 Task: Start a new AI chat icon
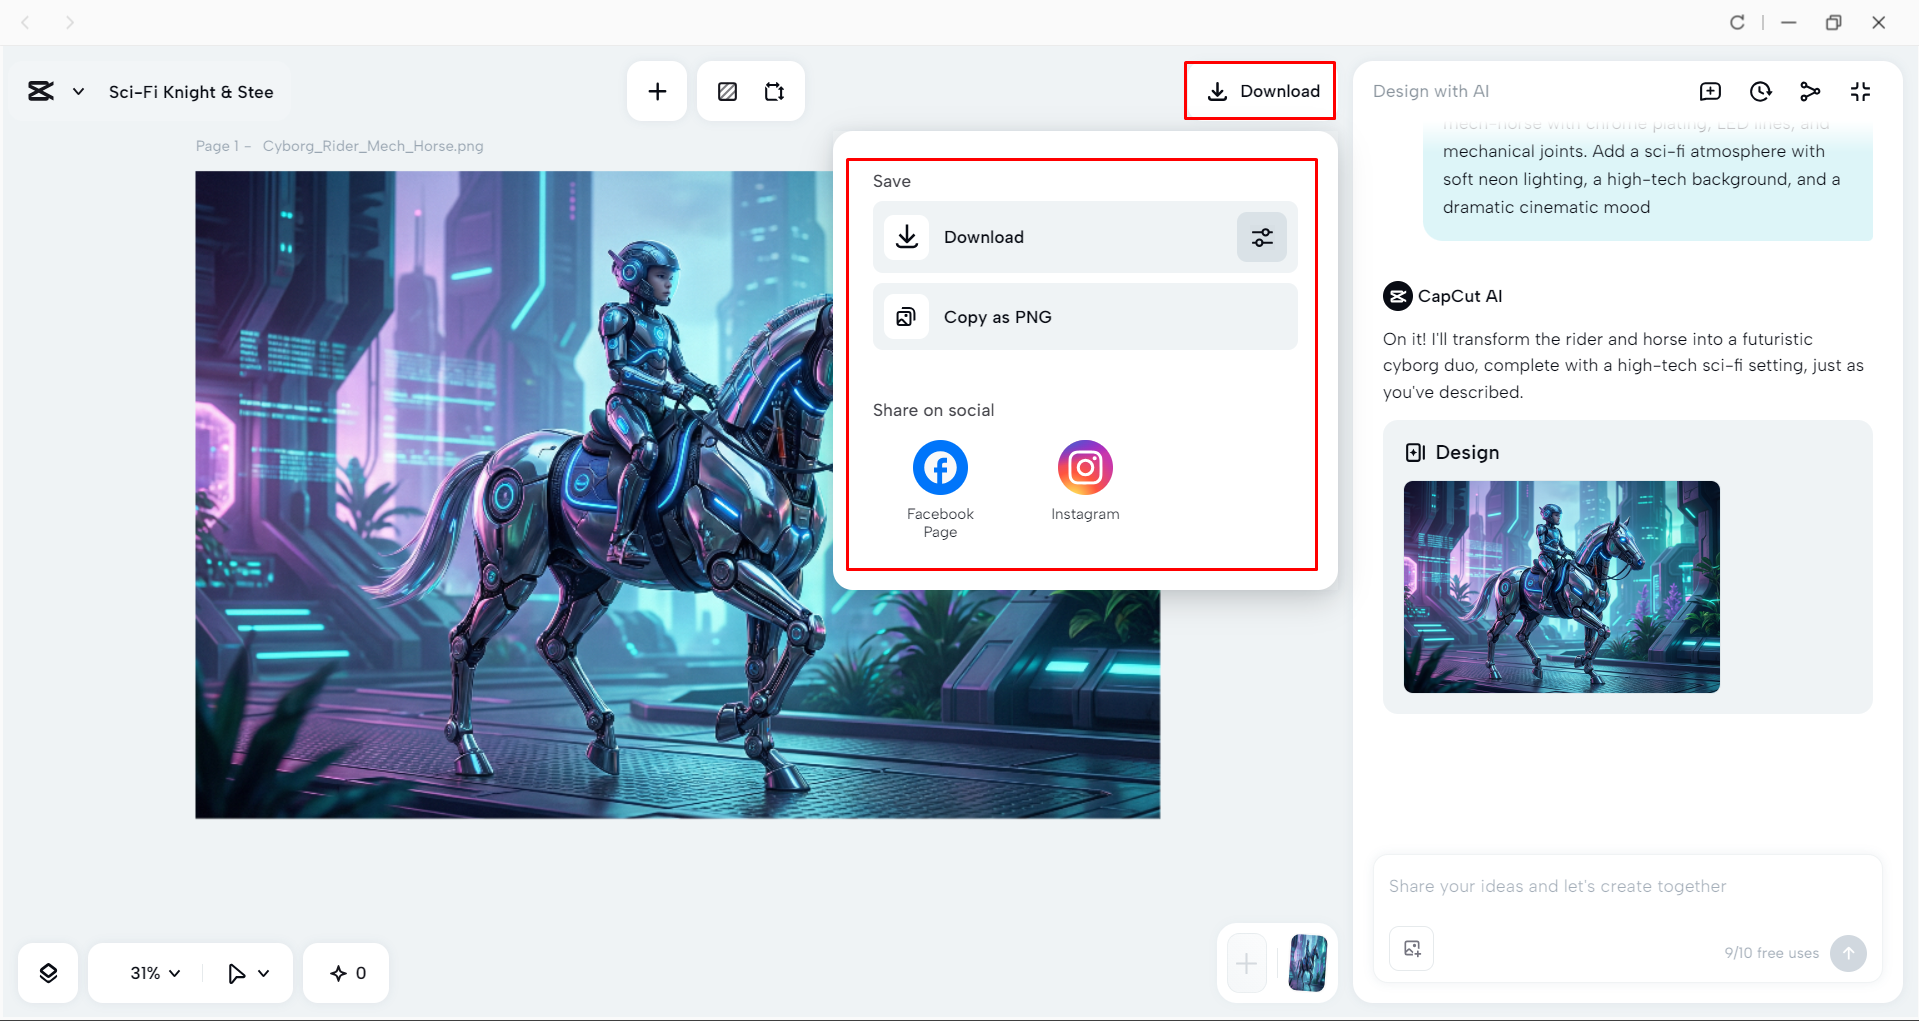pyautogui.click(x=1710, y=92)
